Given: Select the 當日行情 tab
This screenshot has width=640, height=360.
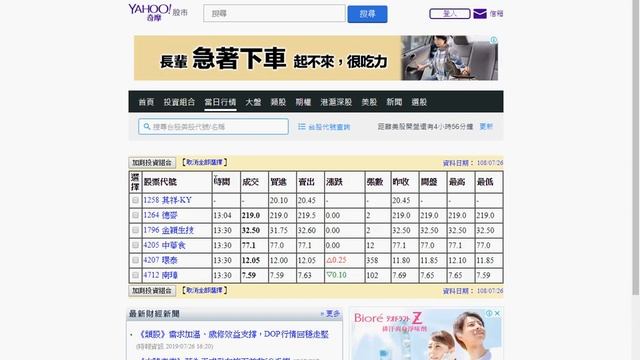Looking at the screenshot, I should (x=220, y=102).
